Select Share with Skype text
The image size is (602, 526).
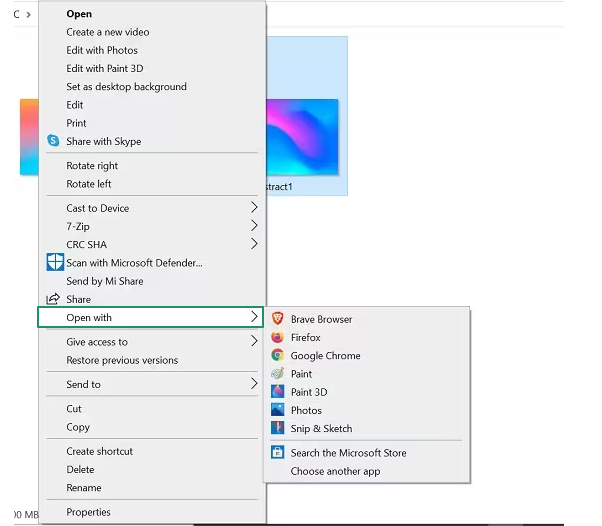104,141
